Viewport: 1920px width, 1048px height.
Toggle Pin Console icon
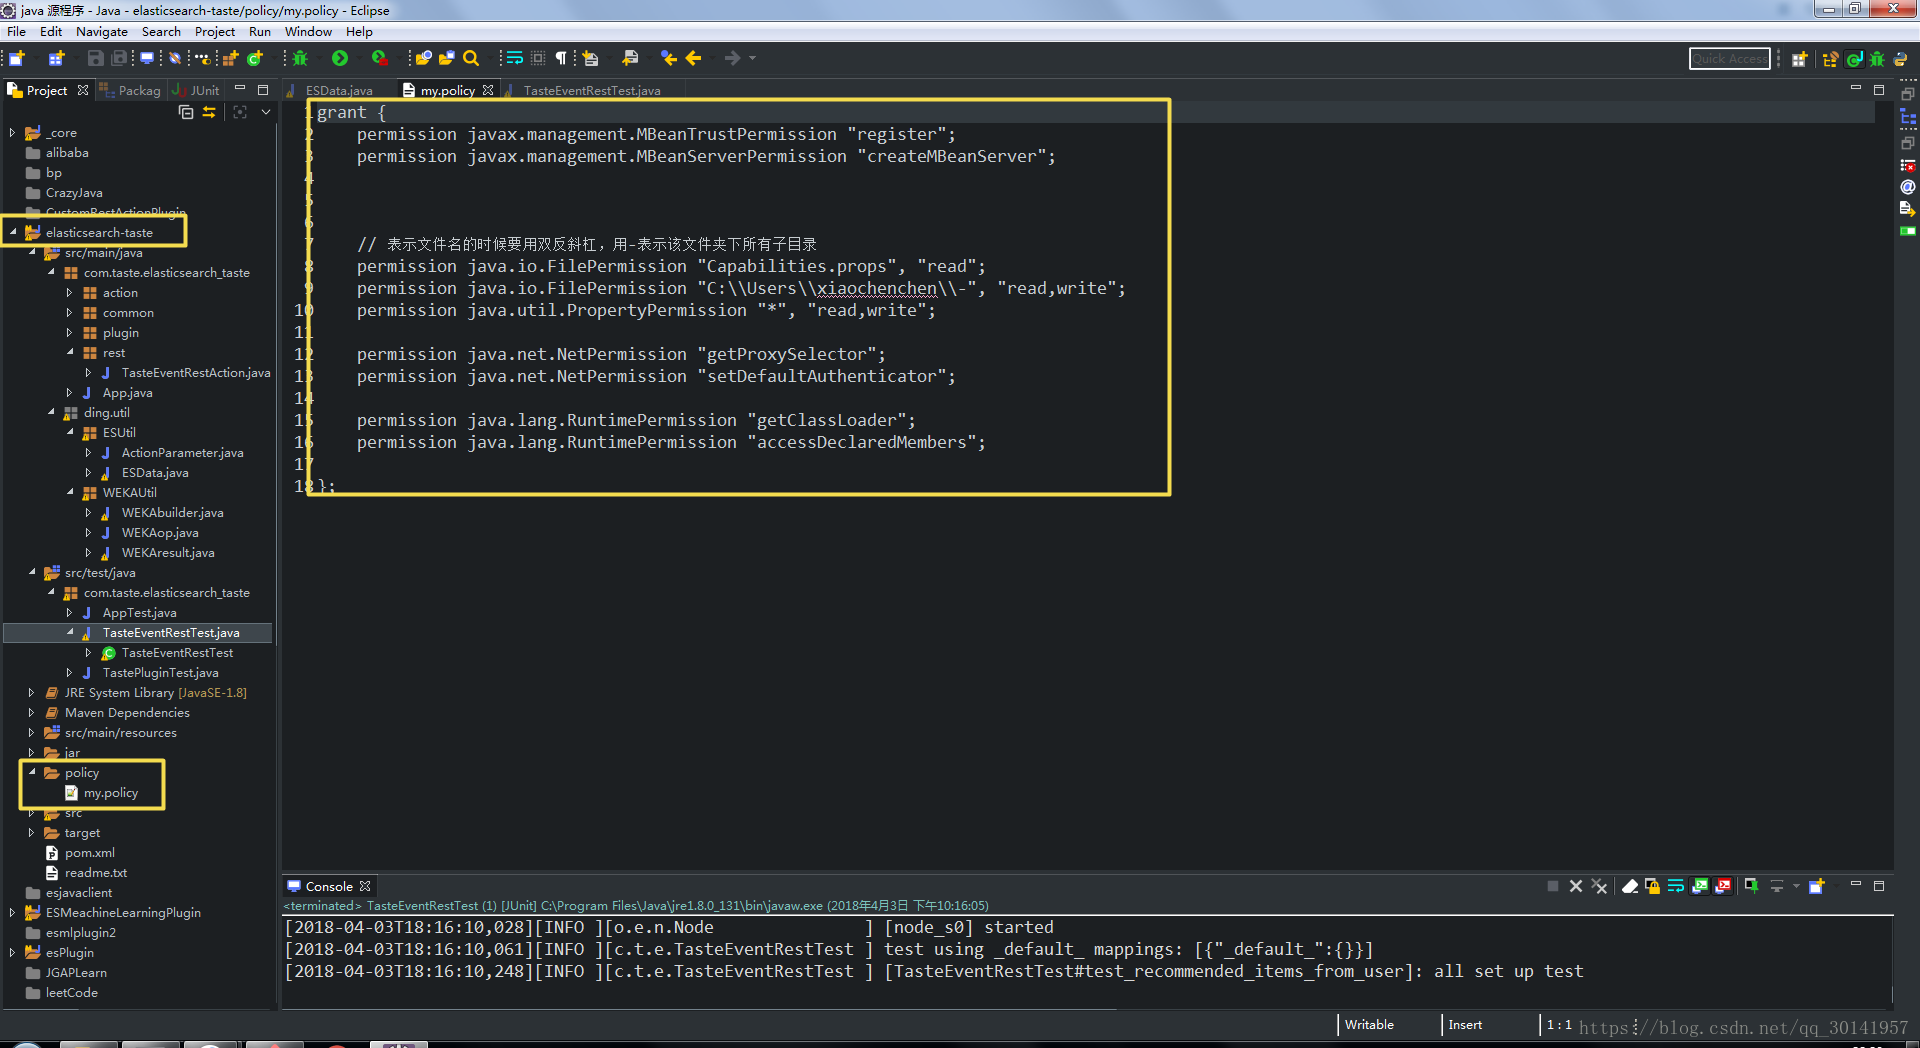coord(1751,886)
